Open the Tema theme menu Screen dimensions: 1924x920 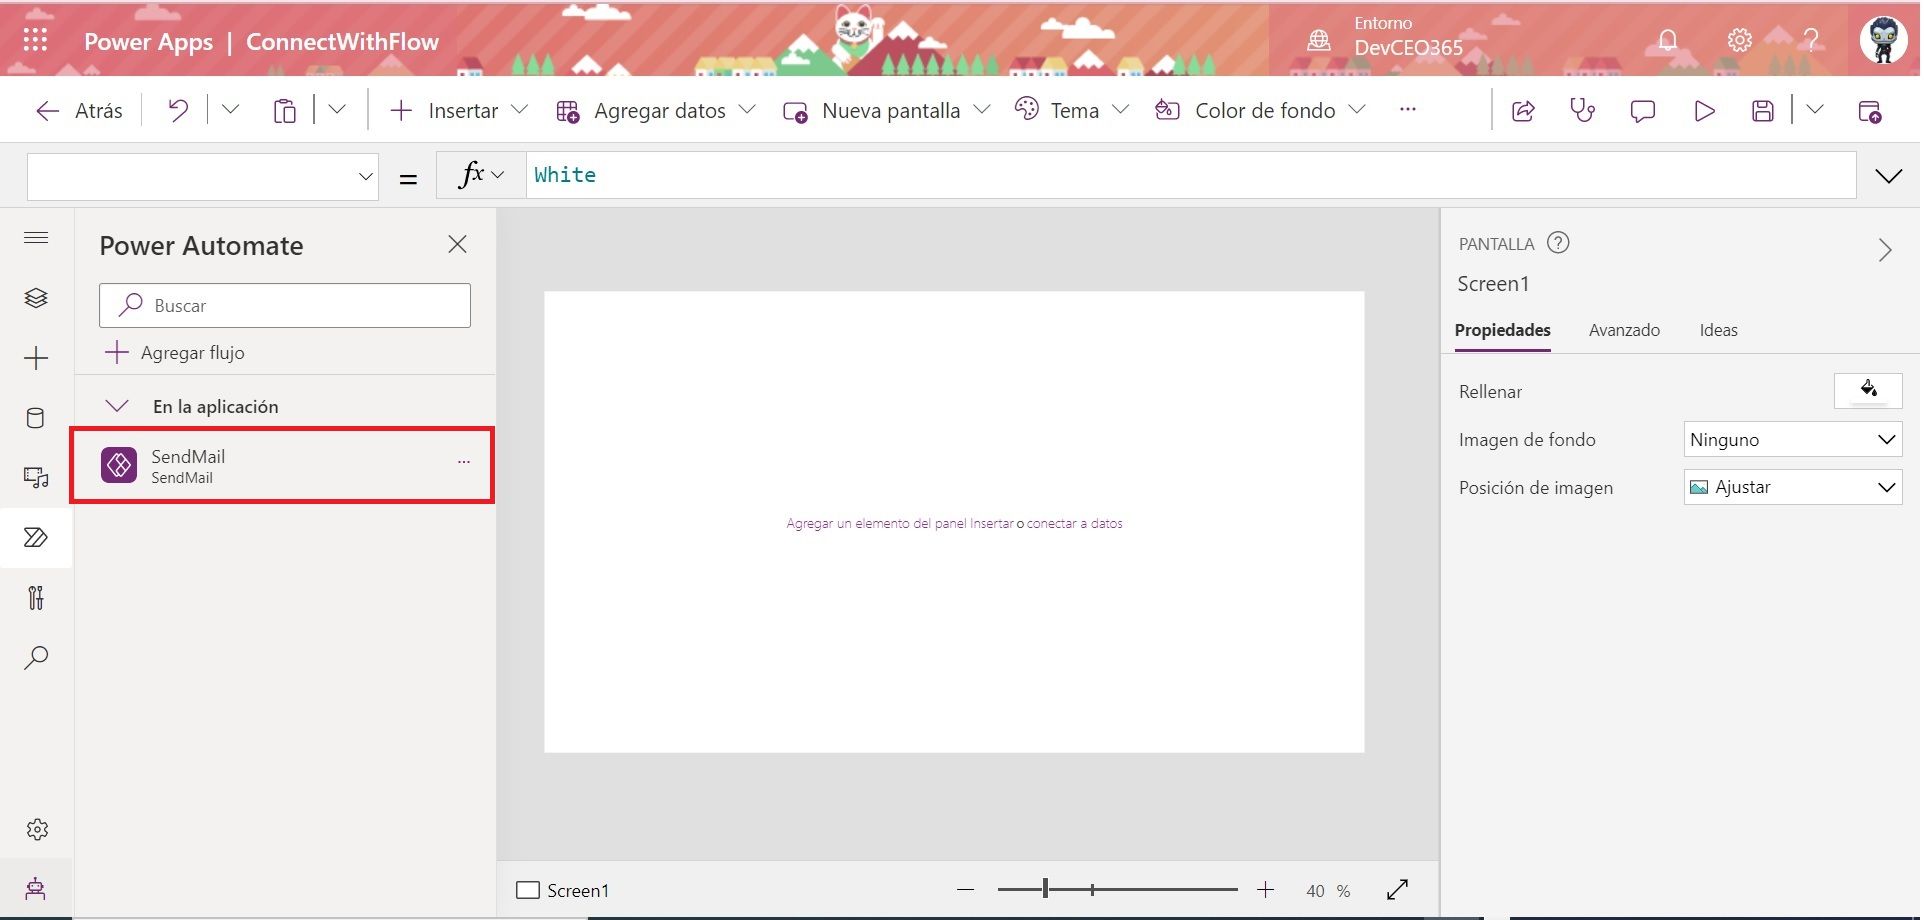coord(1071,110)
